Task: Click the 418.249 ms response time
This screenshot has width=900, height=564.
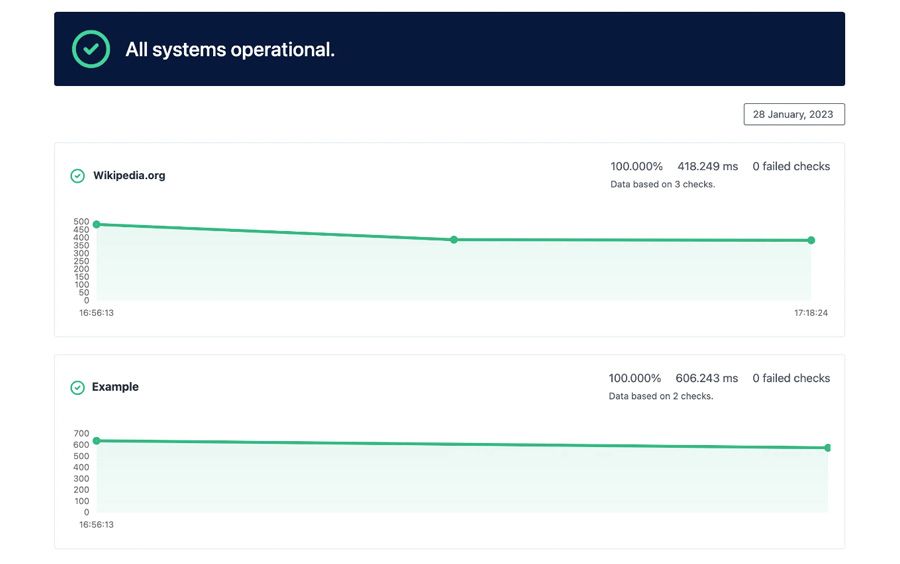Action: 707,166
